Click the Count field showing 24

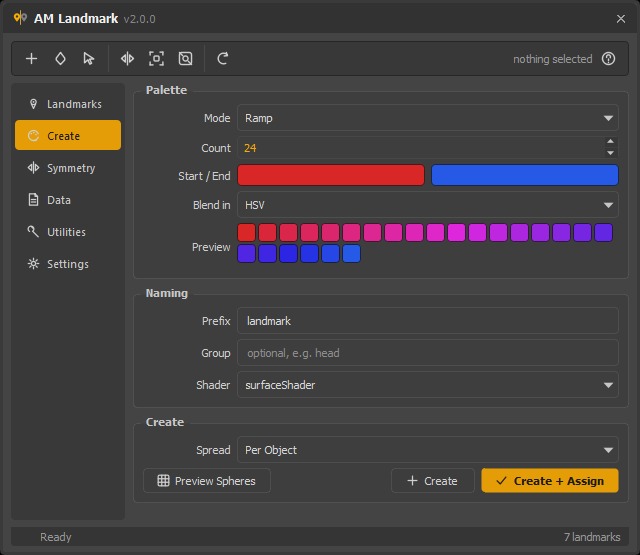420,148
